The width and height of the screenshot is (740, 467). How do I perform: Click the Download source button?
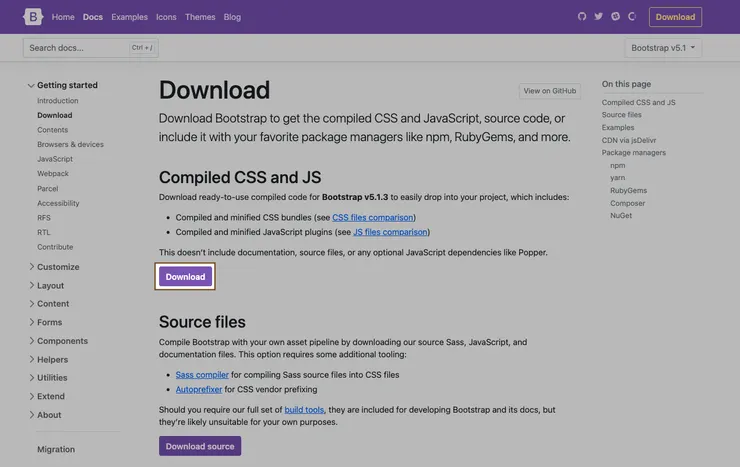pyautogui.click(x=200, y=446)
